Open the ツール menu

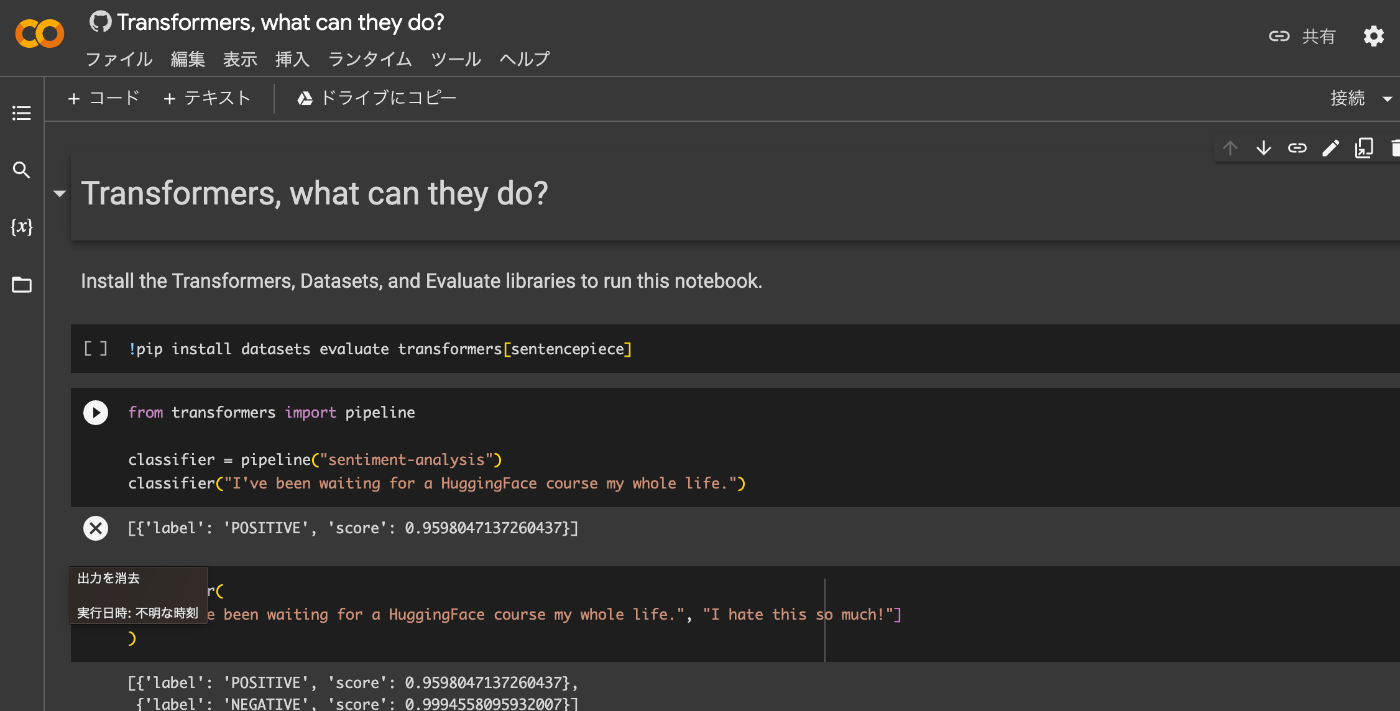pyautogui.click(x=456, y=59)
